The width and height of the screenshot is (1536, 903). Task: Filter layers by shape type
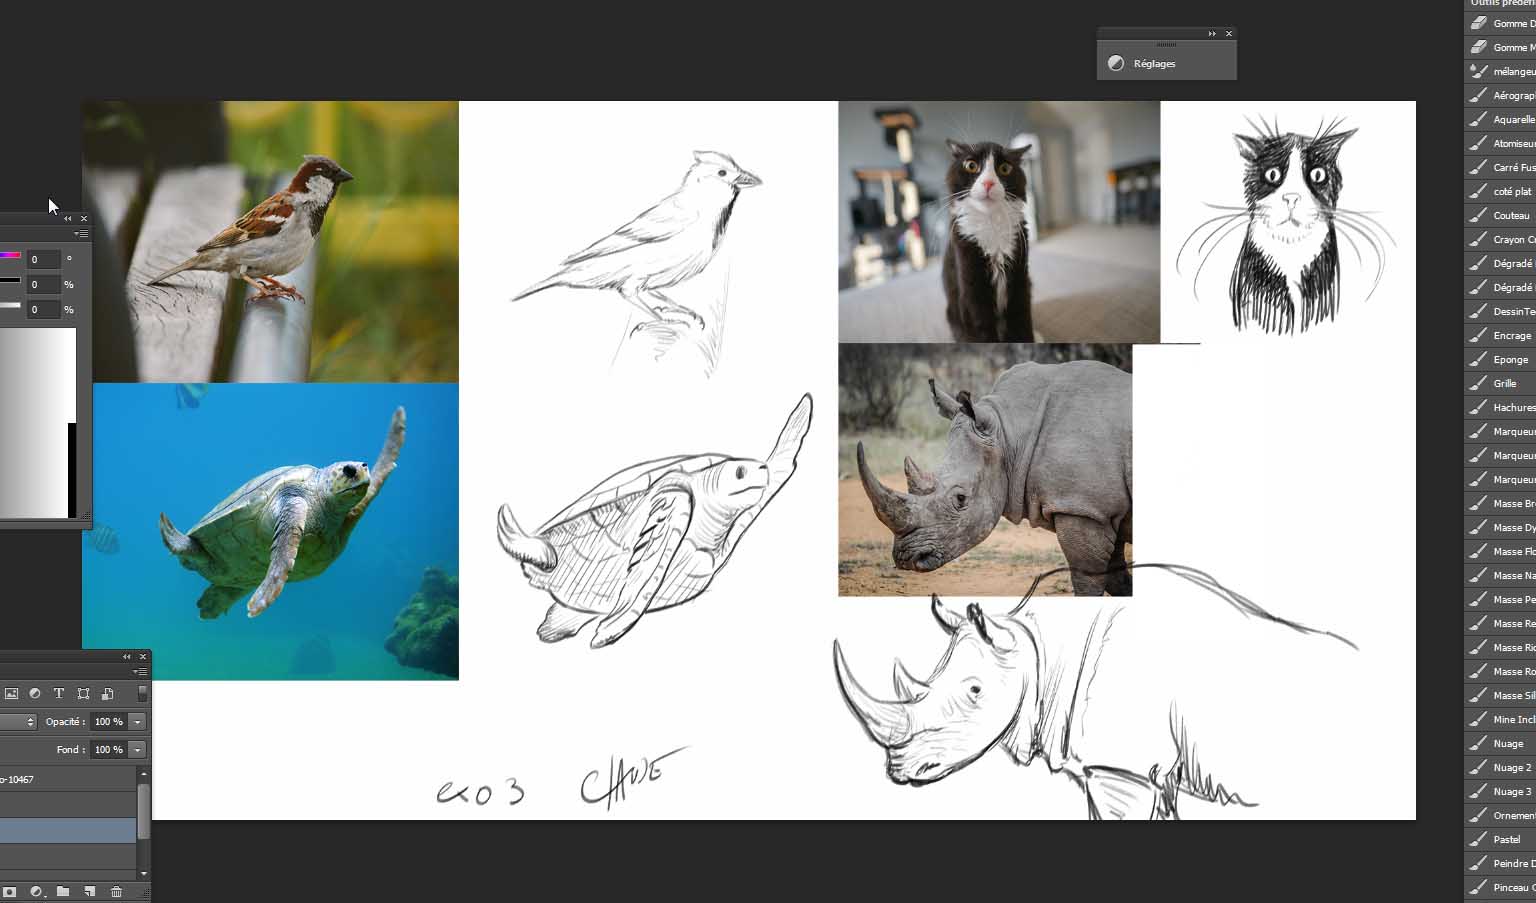pos(83,693)
